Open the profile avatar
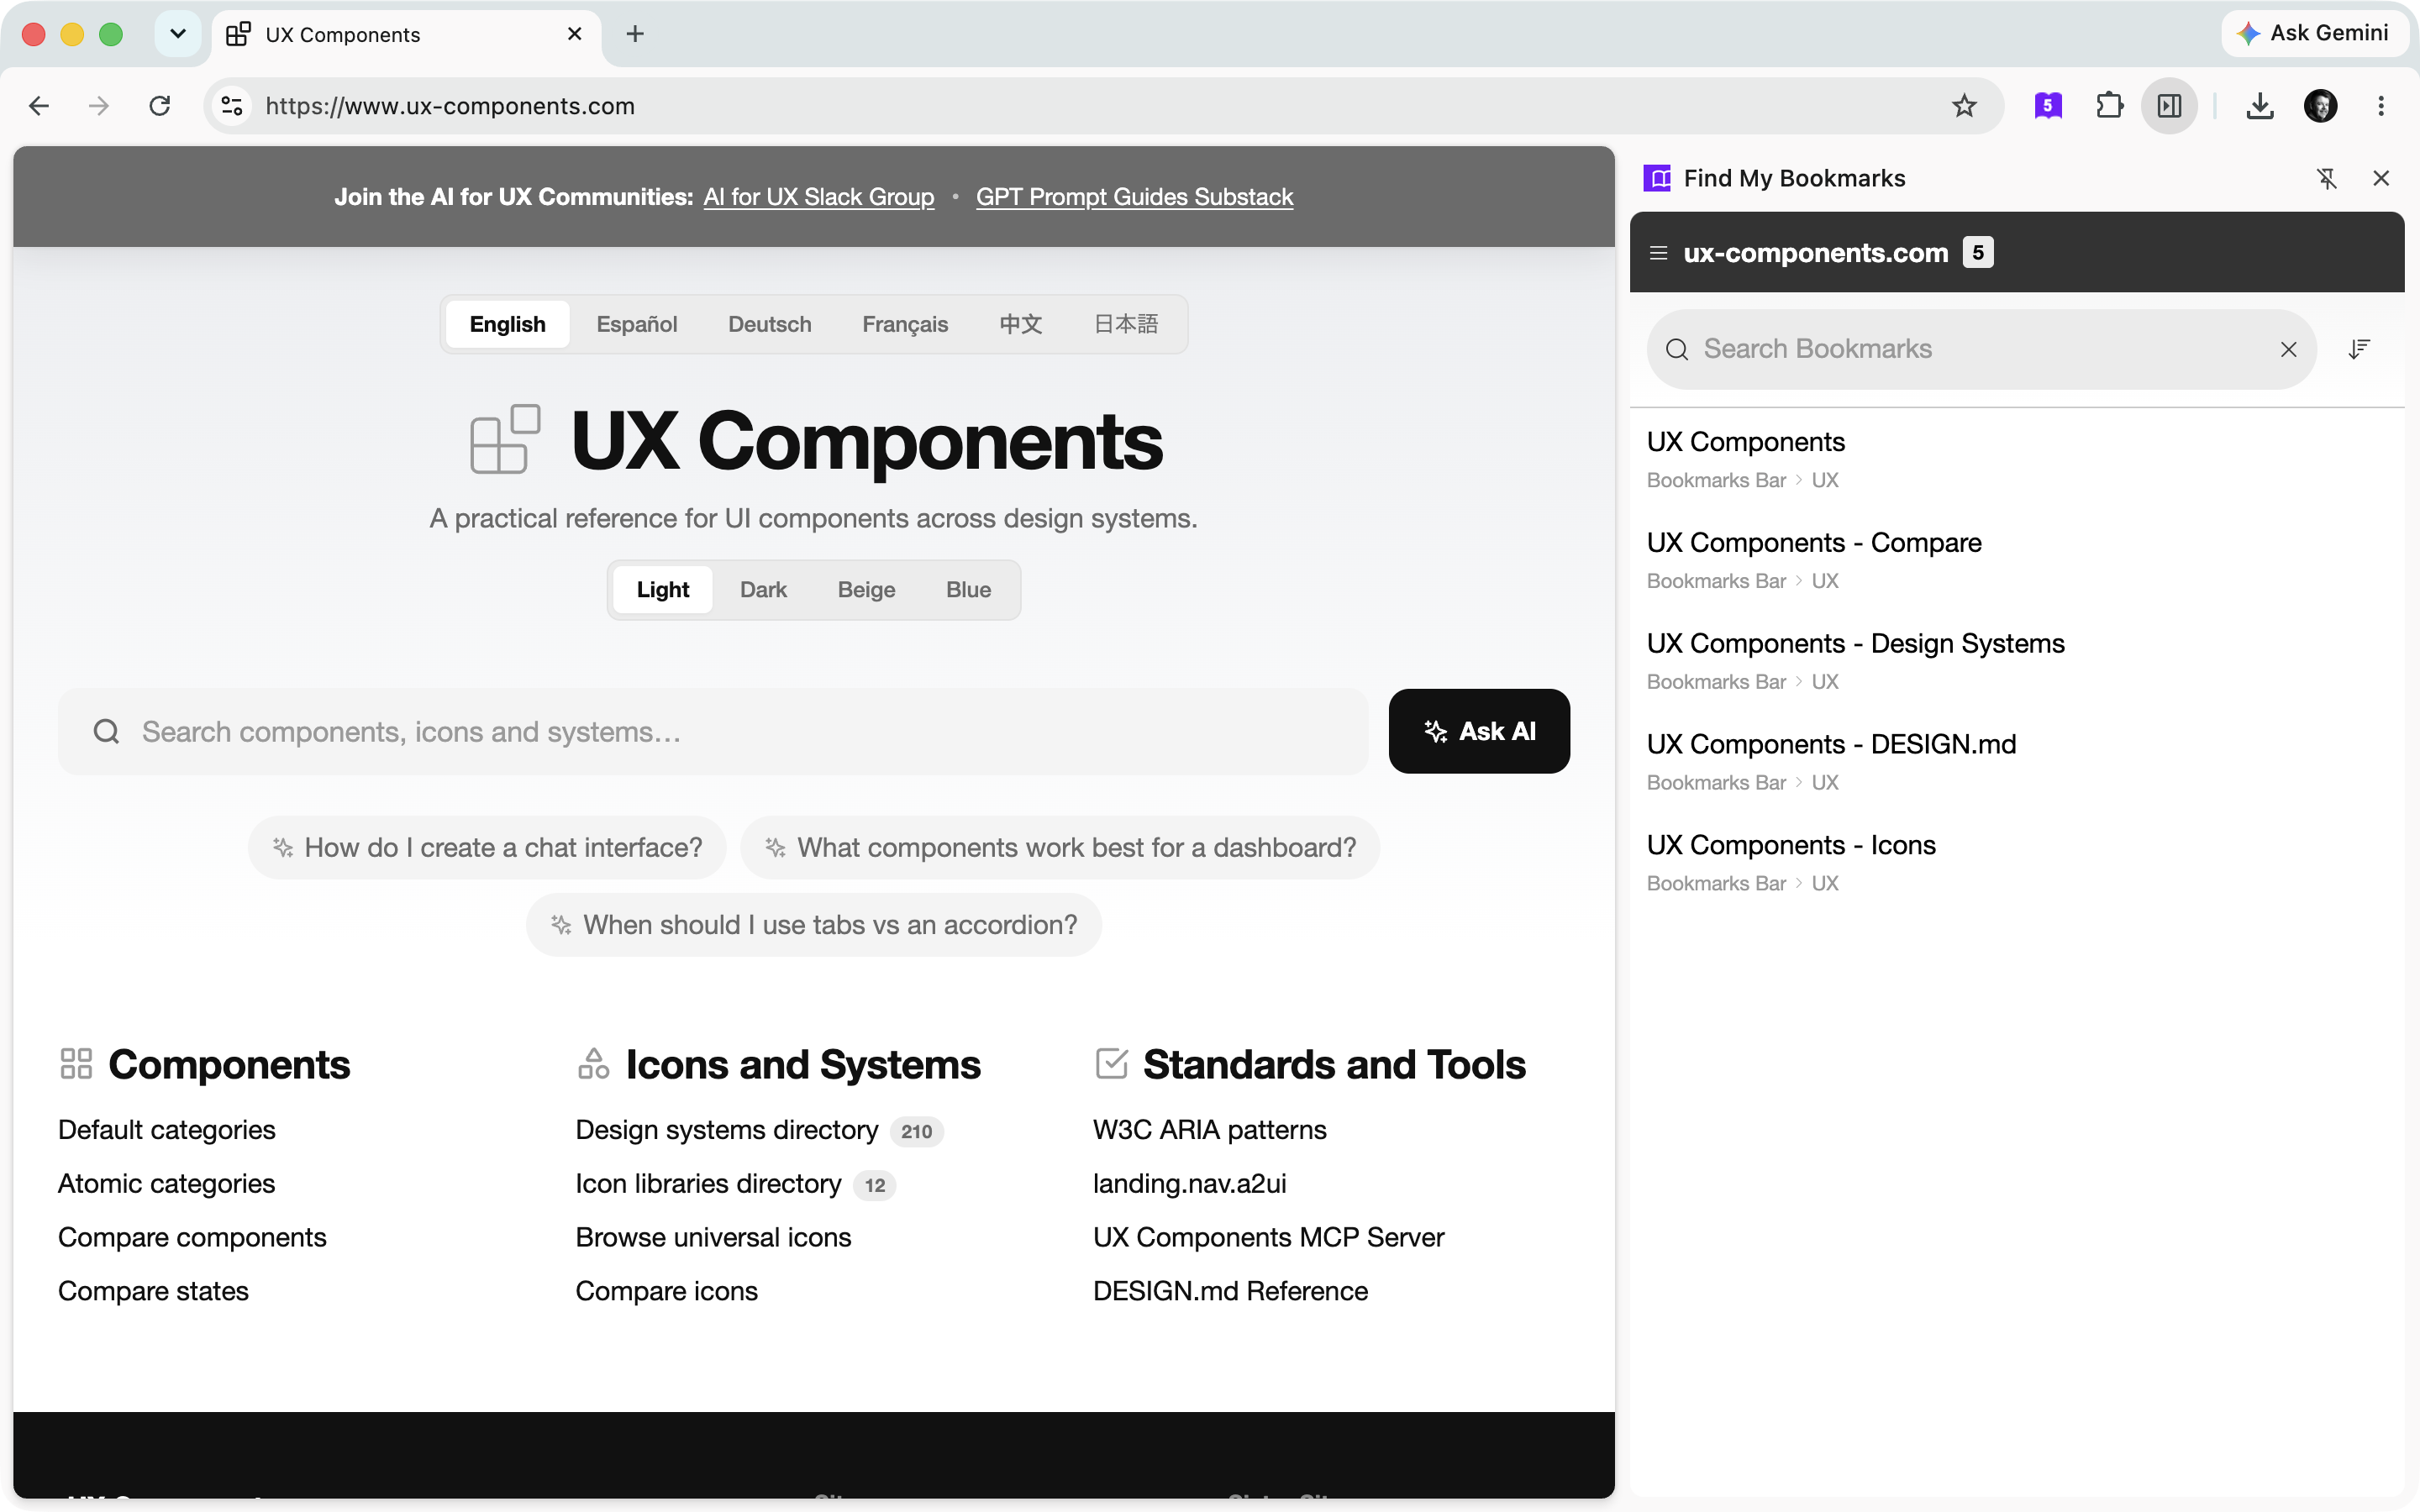Image resolution: width=2420 pixels, height=1512 pixels. pyautogui.click(x=2320, y=106)
